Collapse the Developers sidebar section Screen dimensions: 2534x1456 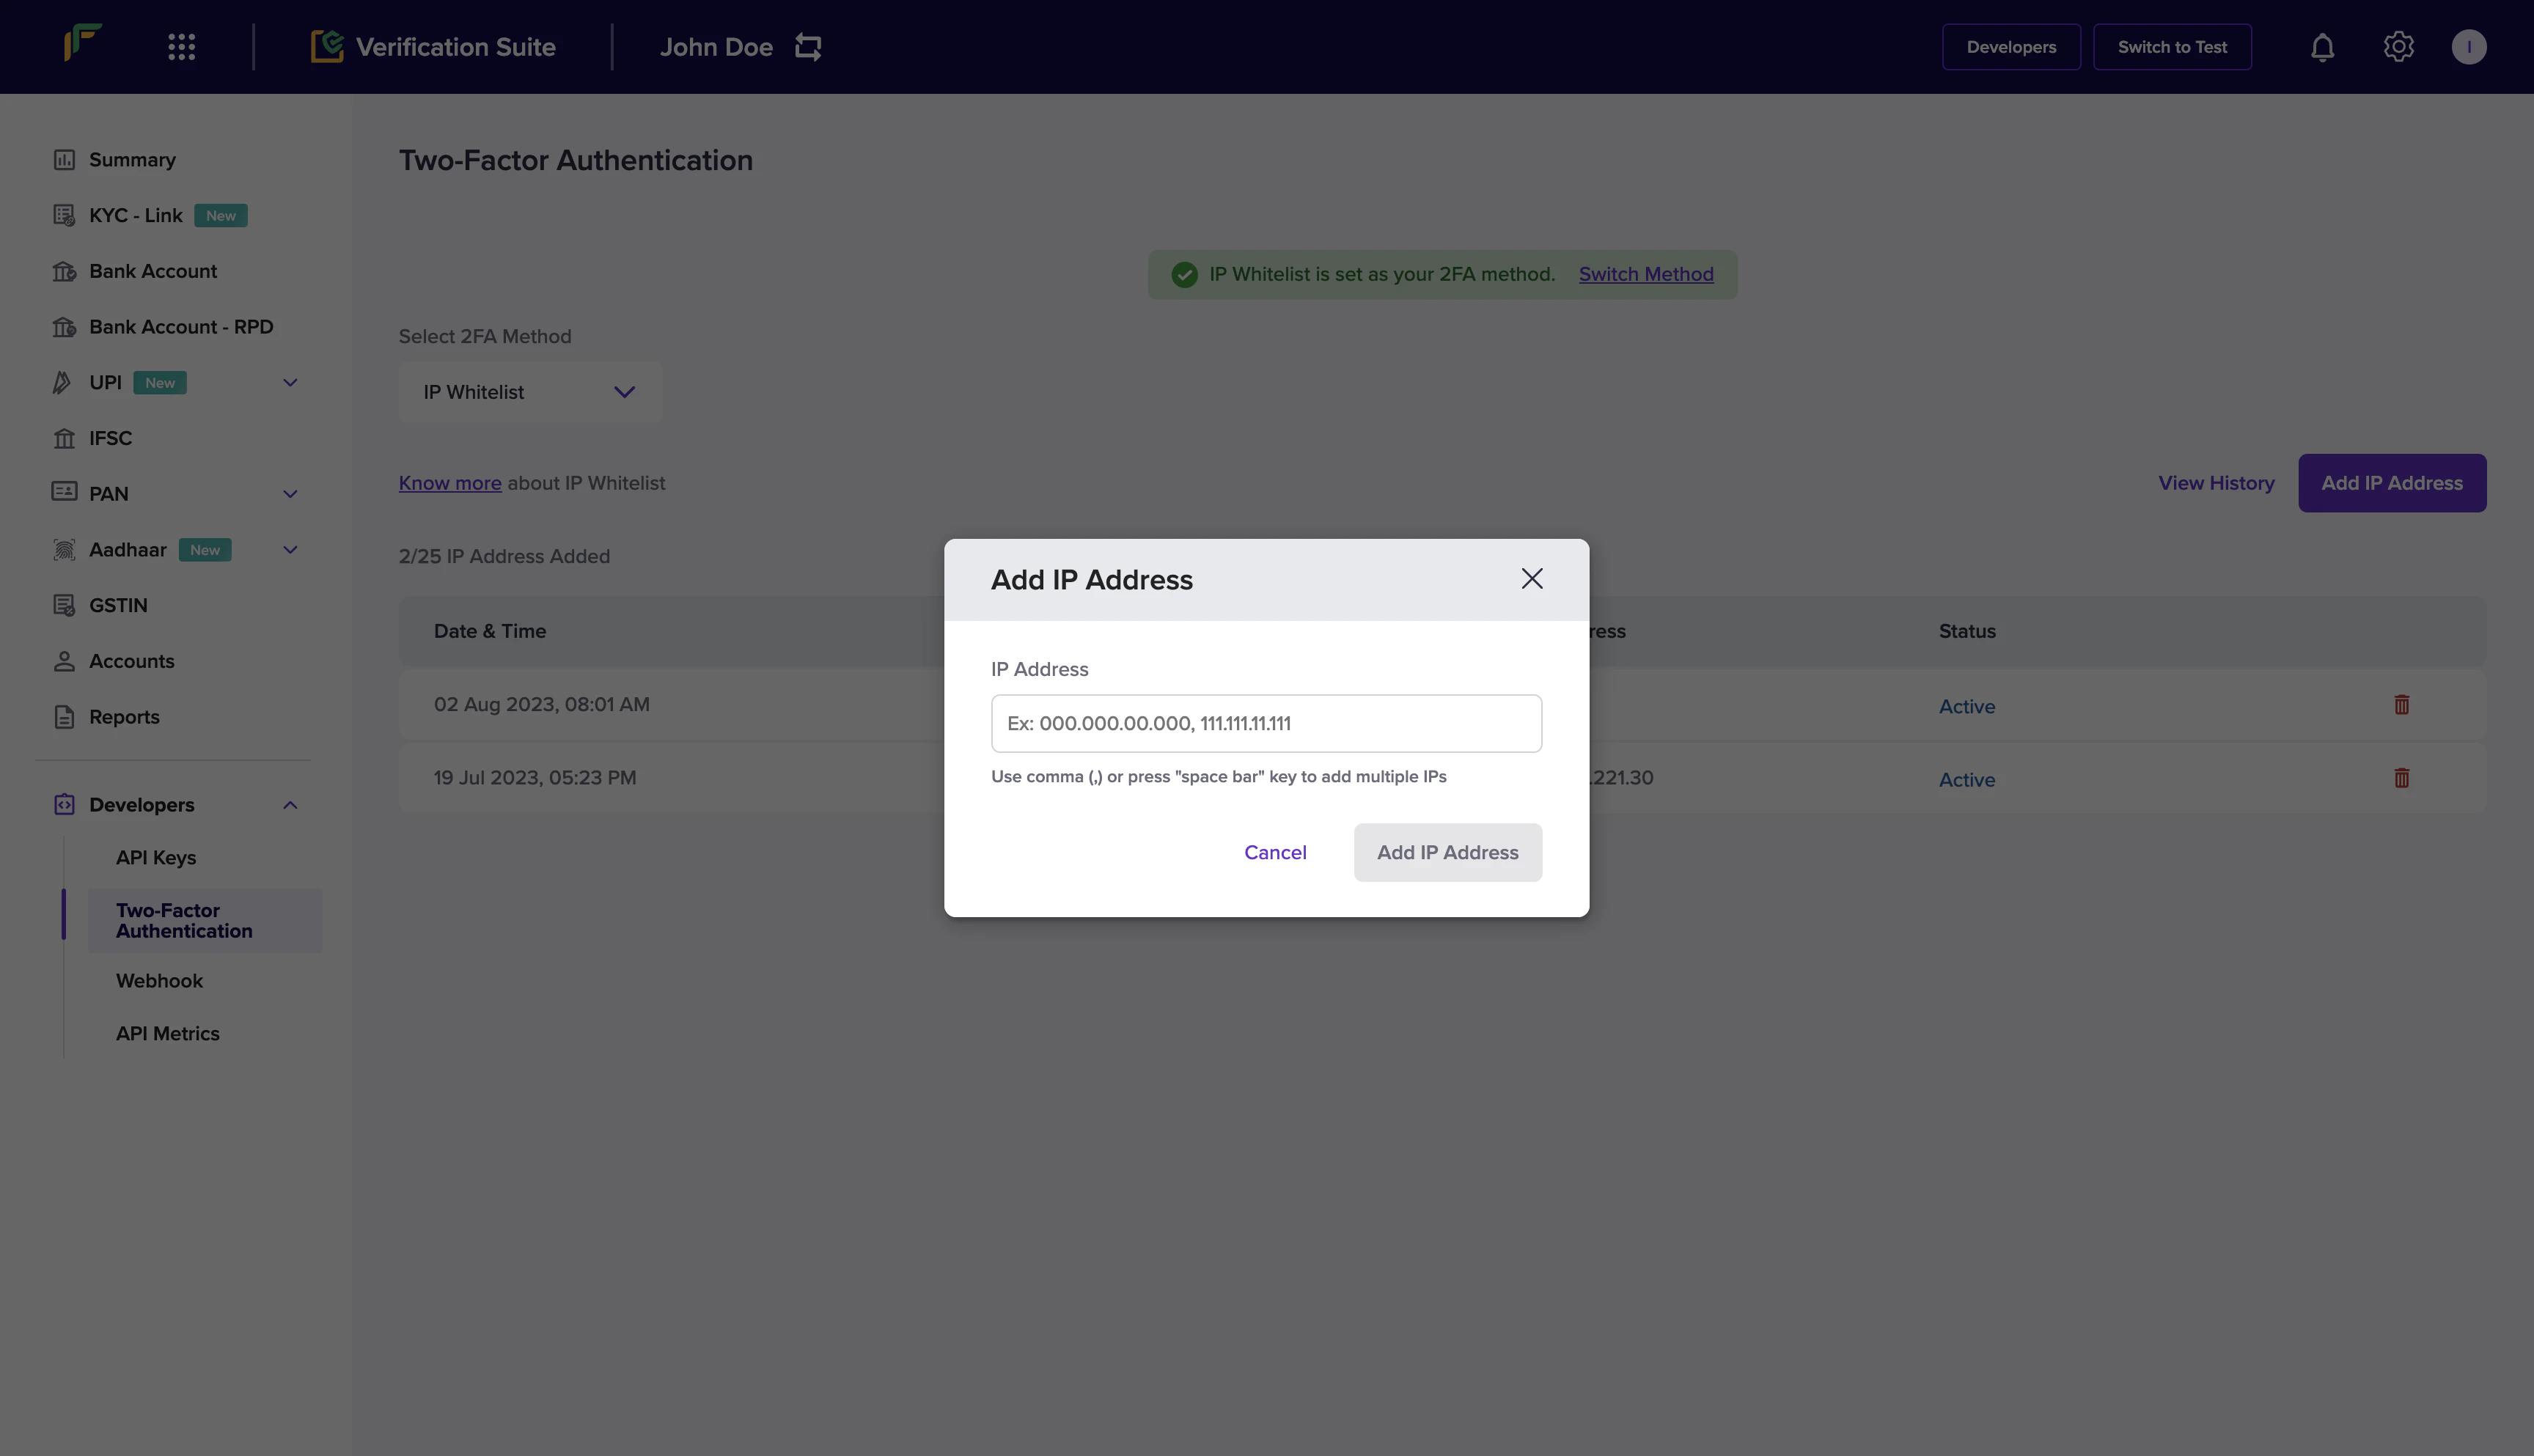290,805
